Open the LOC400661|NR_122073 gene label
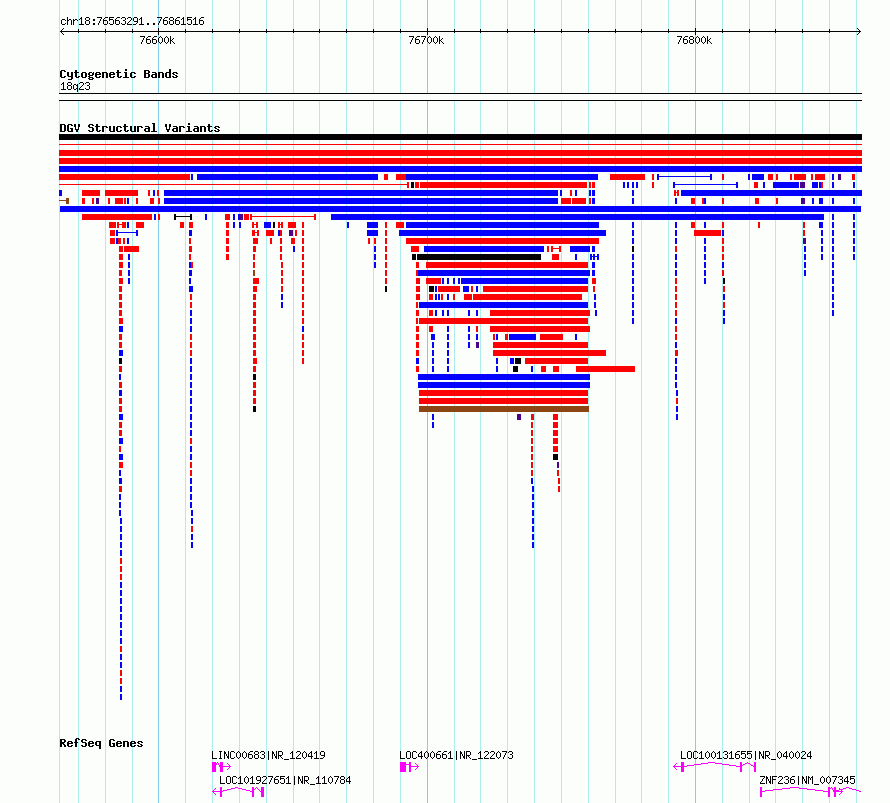Viewport: 890px width, 803px height. coord(456,755)
